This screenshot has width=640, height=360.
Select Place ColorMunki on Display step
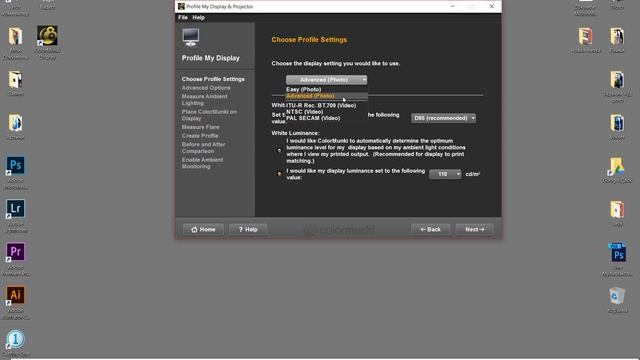pyautogui.click(x=209, y=115)
